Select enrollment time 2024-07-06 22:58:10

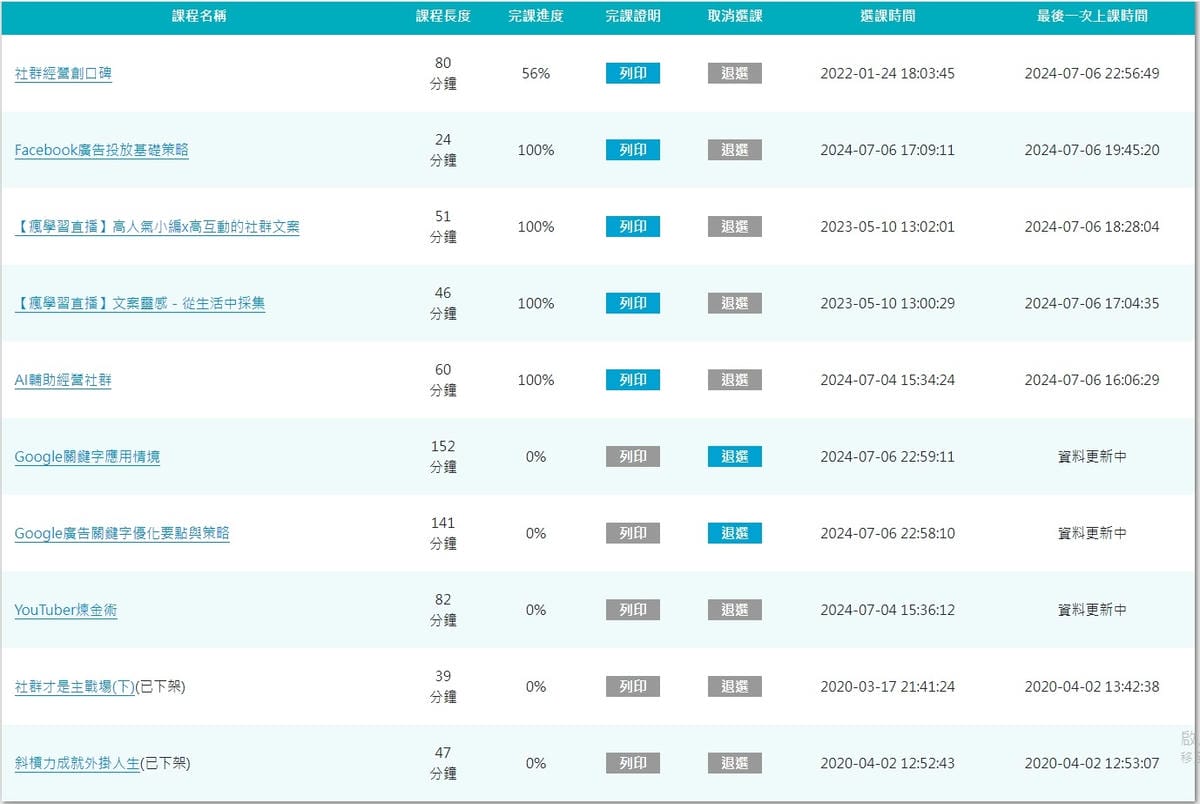(887, 533)
